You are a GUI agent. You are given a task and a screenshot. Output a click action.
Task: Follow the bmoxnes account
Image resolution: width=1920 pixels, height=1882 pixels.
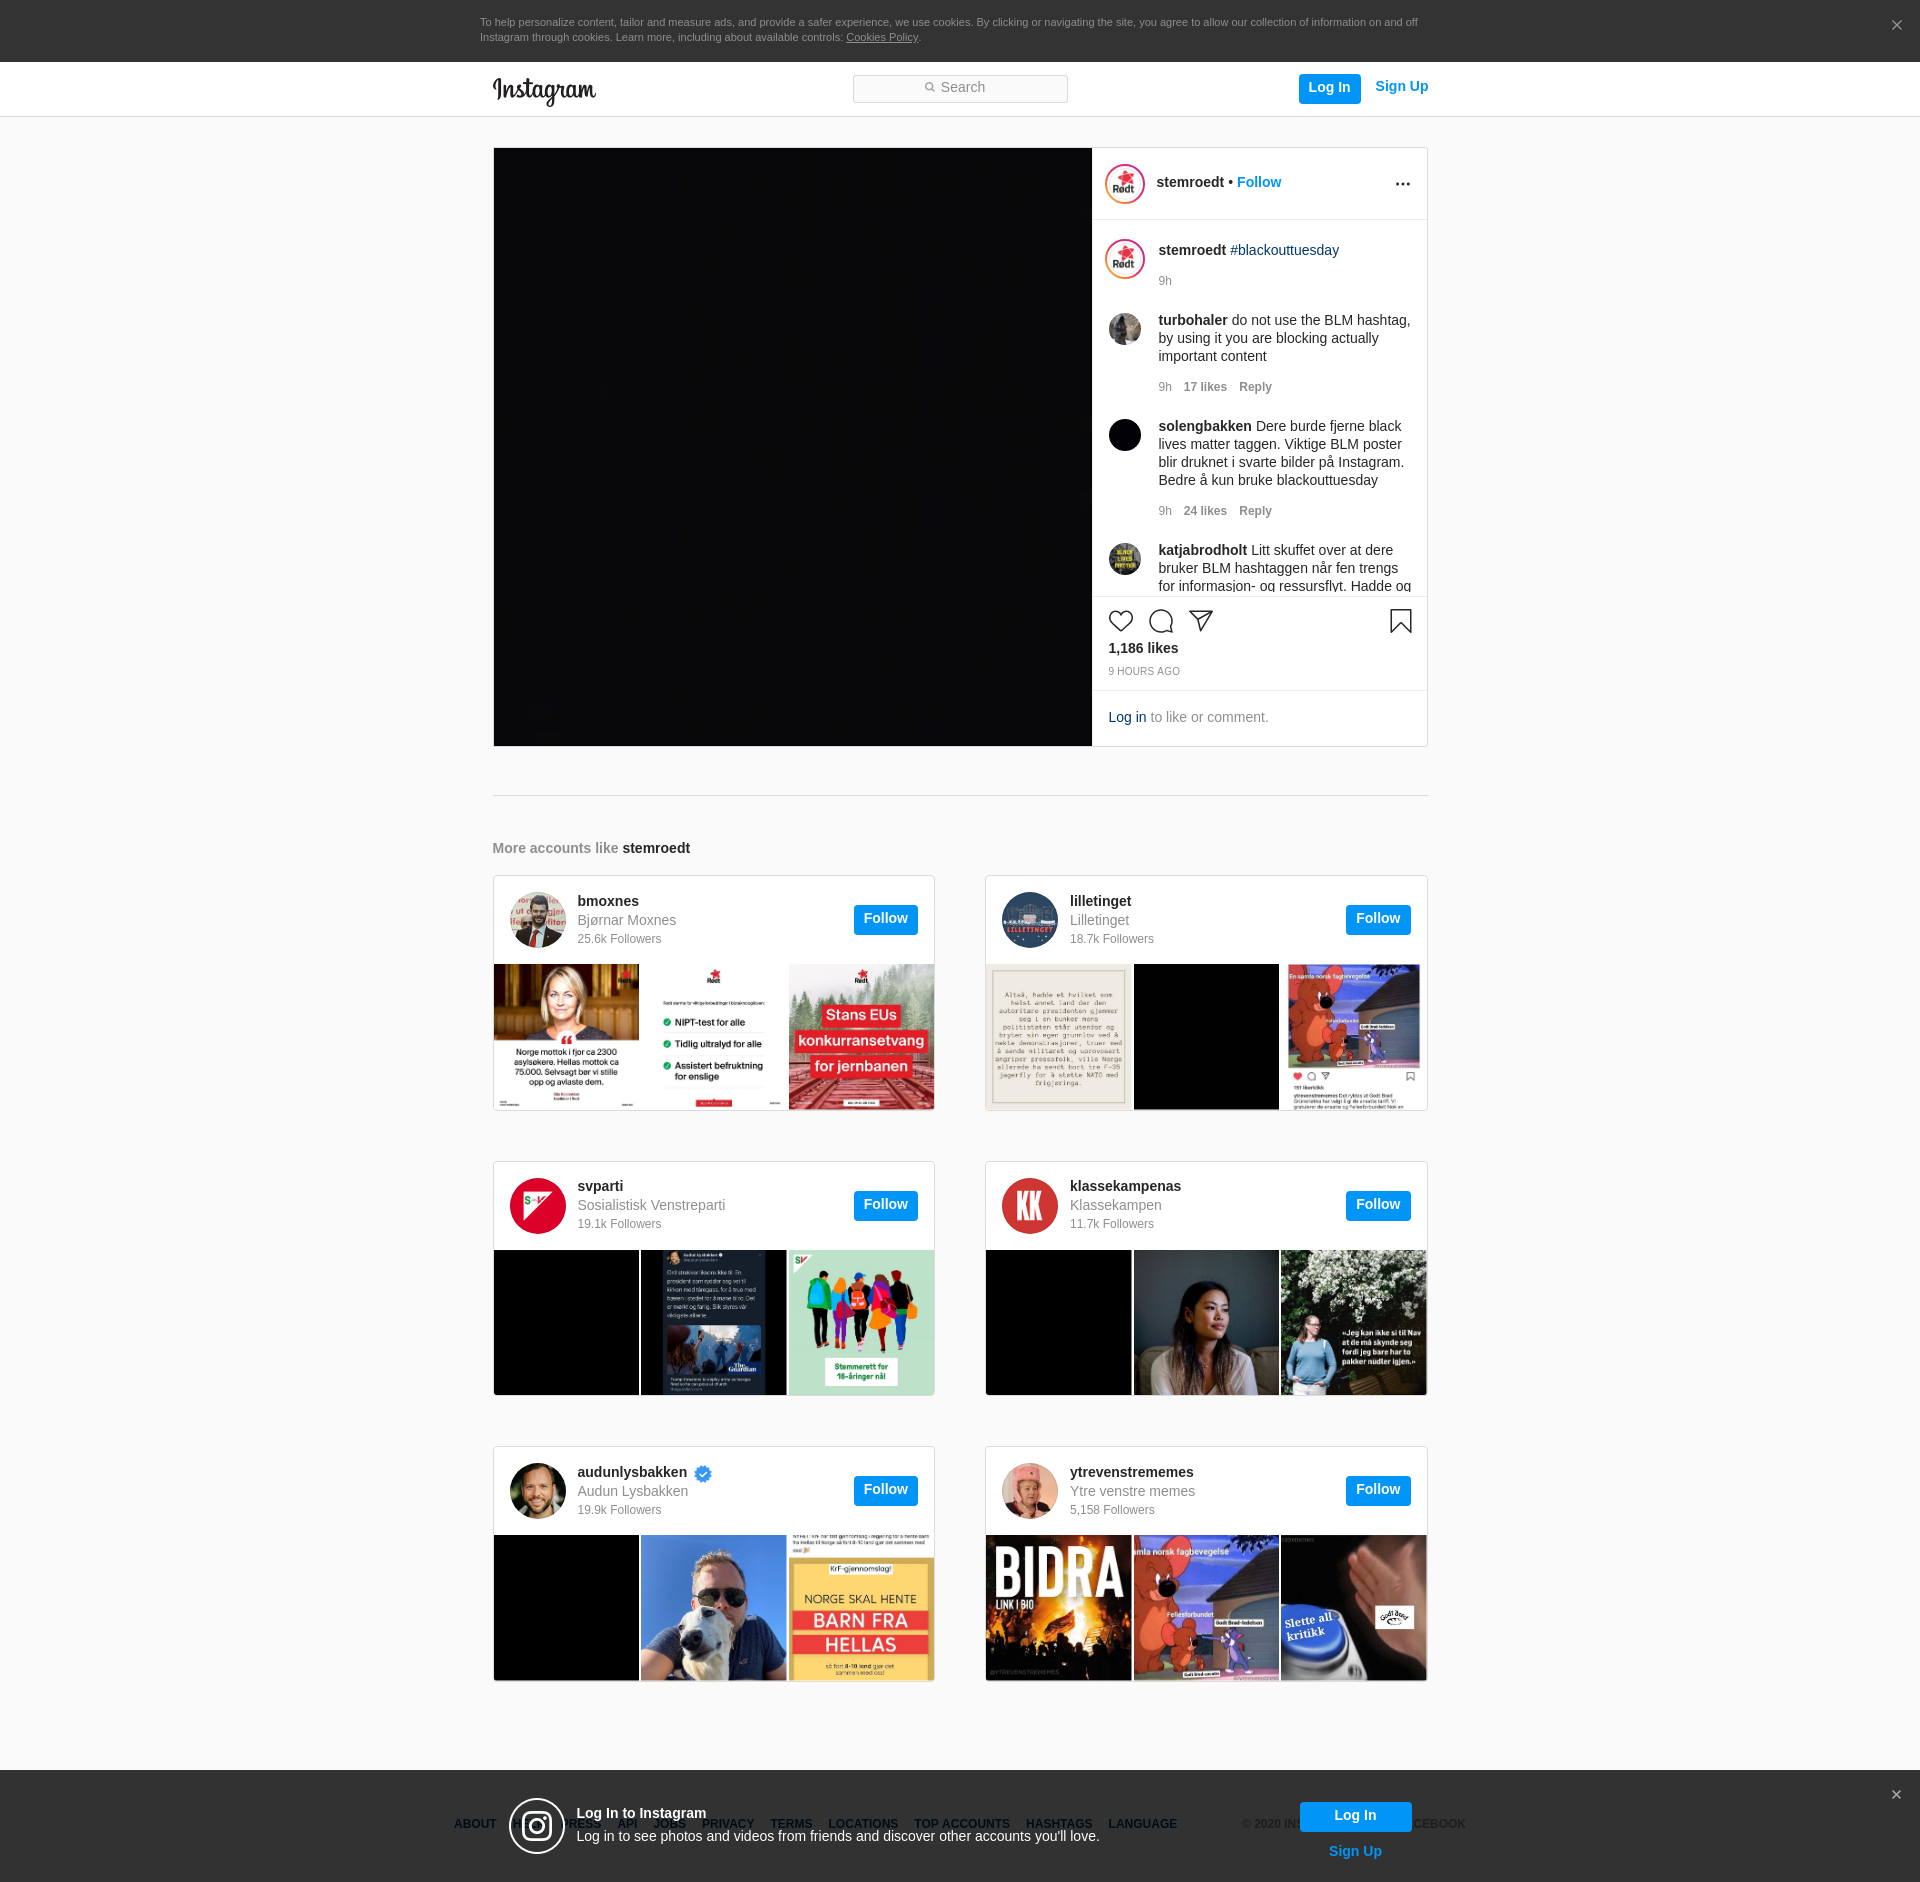(x=885, y=920)
